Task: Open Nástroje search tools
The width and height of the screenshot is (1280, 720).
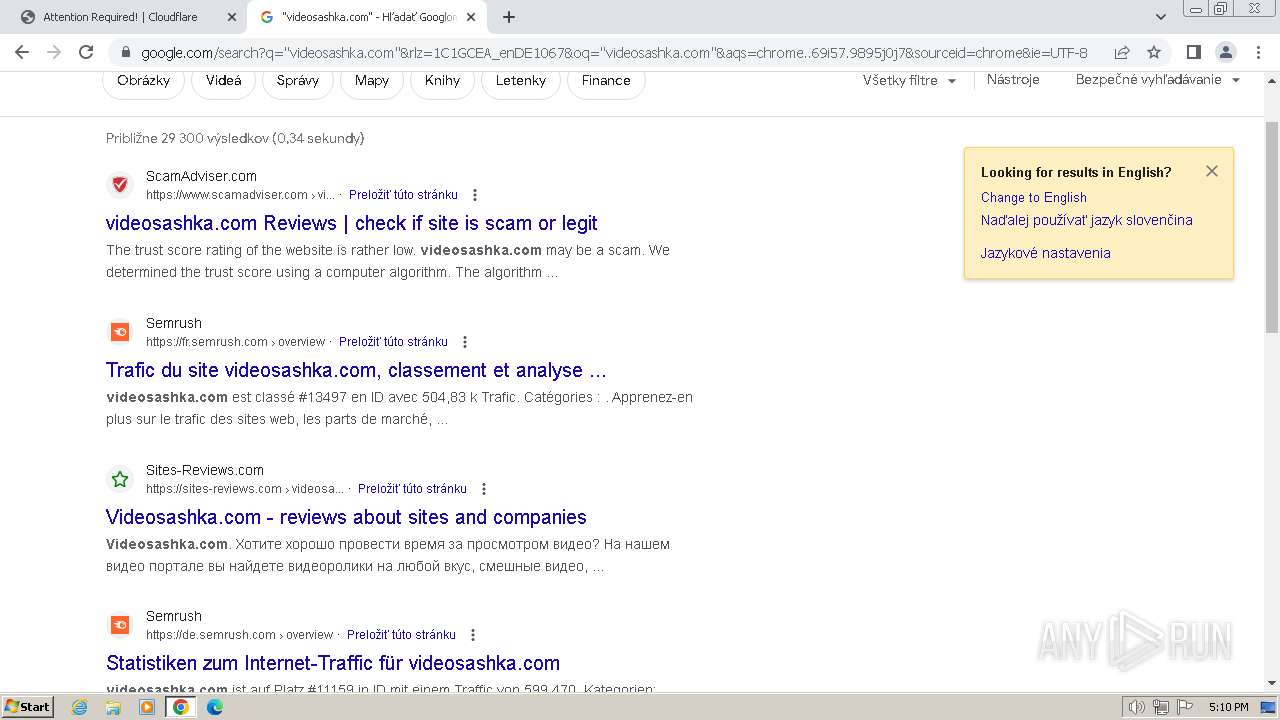Action: click(1013, 80)
